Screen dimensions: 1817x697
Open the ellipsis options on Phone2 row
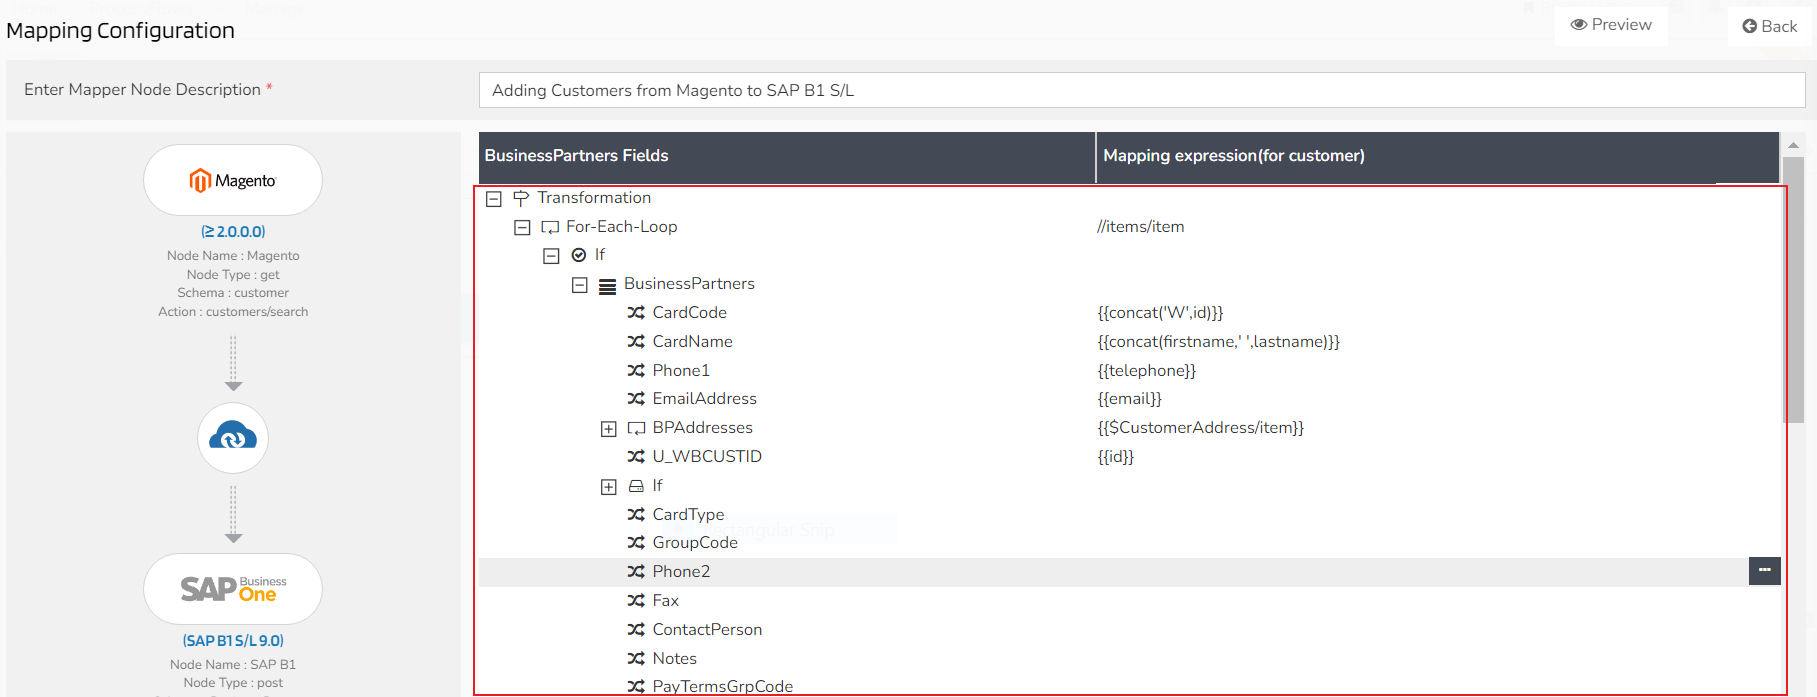(x=1764, y=571)
